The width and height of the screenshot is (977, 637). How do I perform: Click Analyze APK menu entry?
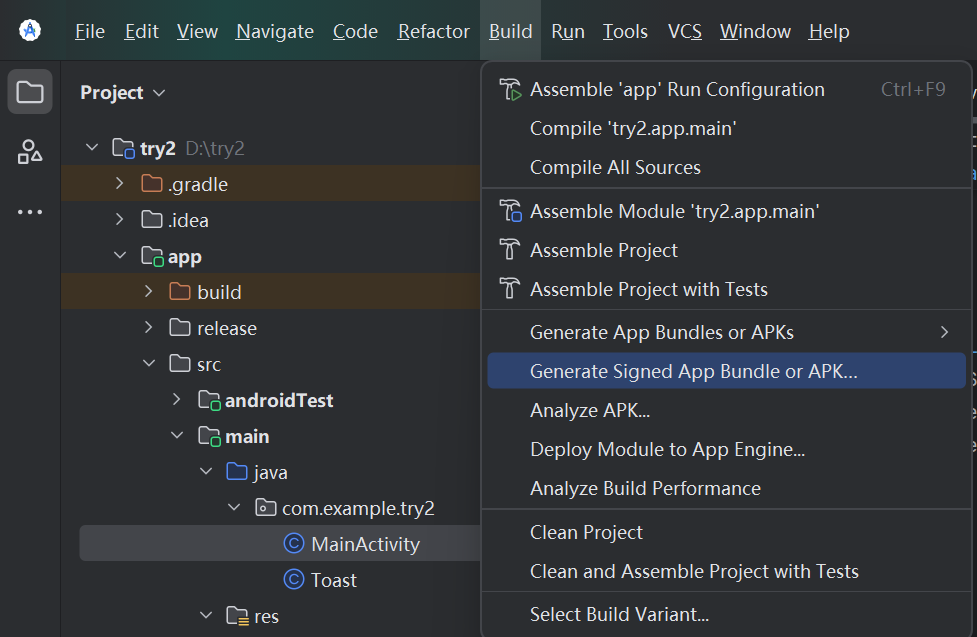tap(590, 410)
